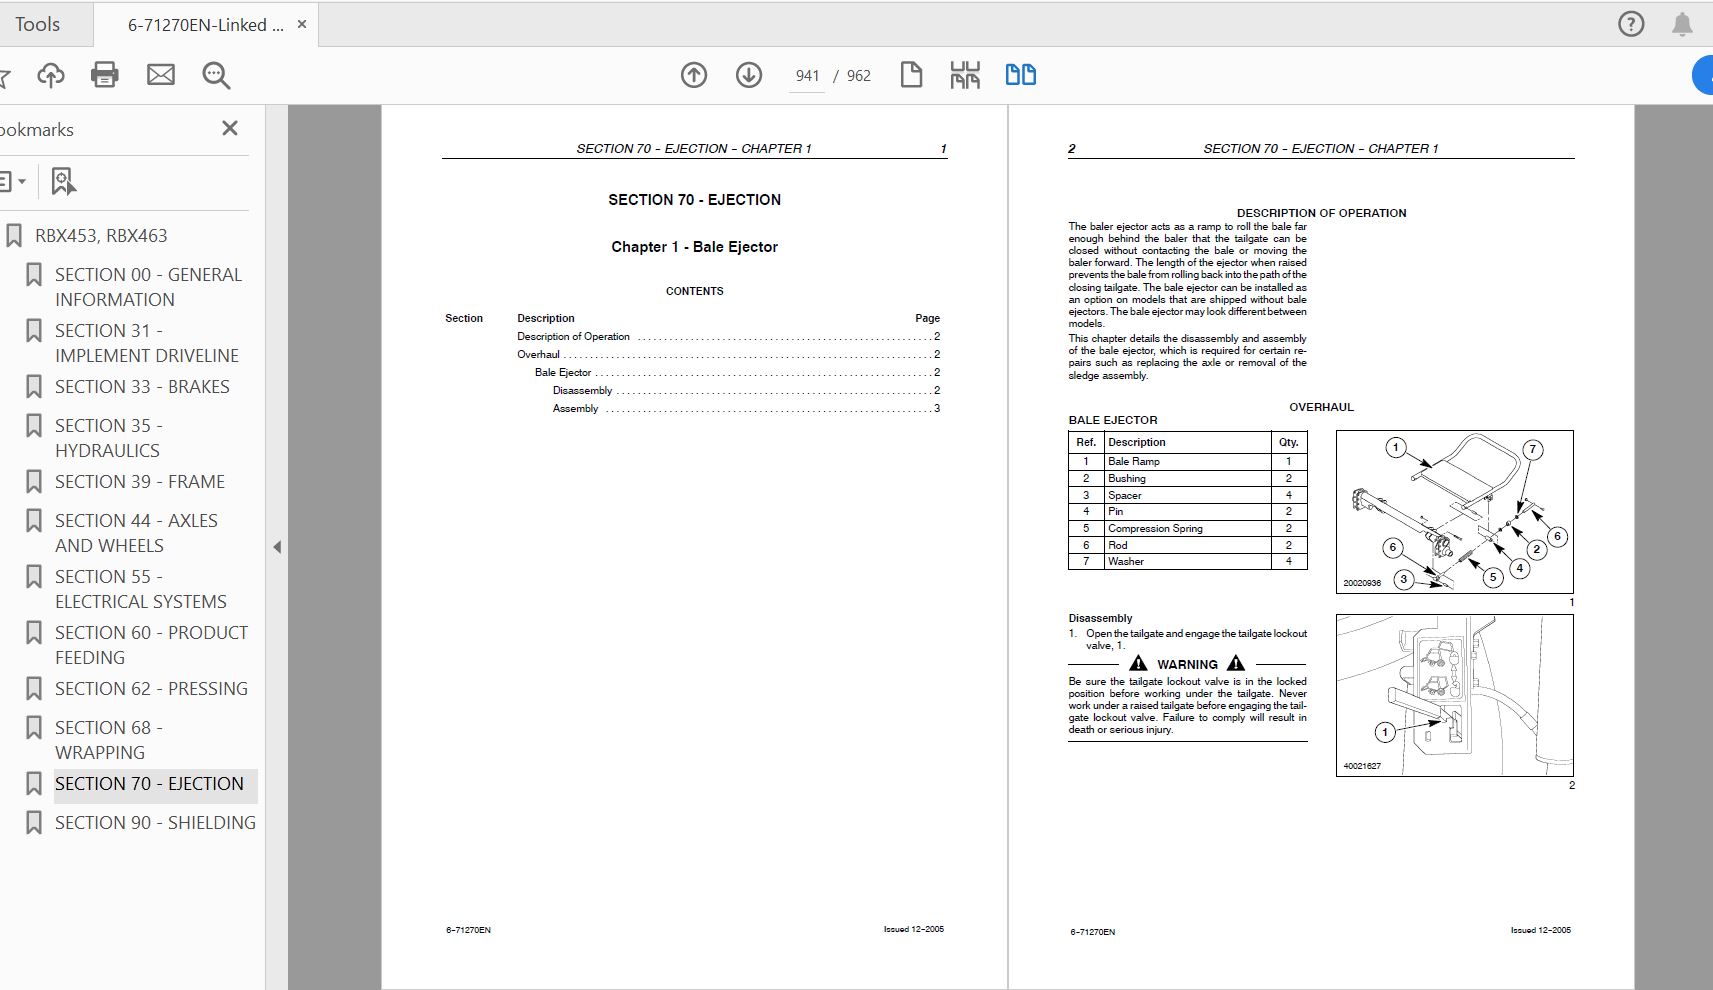Select the page number field showing 941
Screen dimensions: 1713x990
[x=806, y=75]
